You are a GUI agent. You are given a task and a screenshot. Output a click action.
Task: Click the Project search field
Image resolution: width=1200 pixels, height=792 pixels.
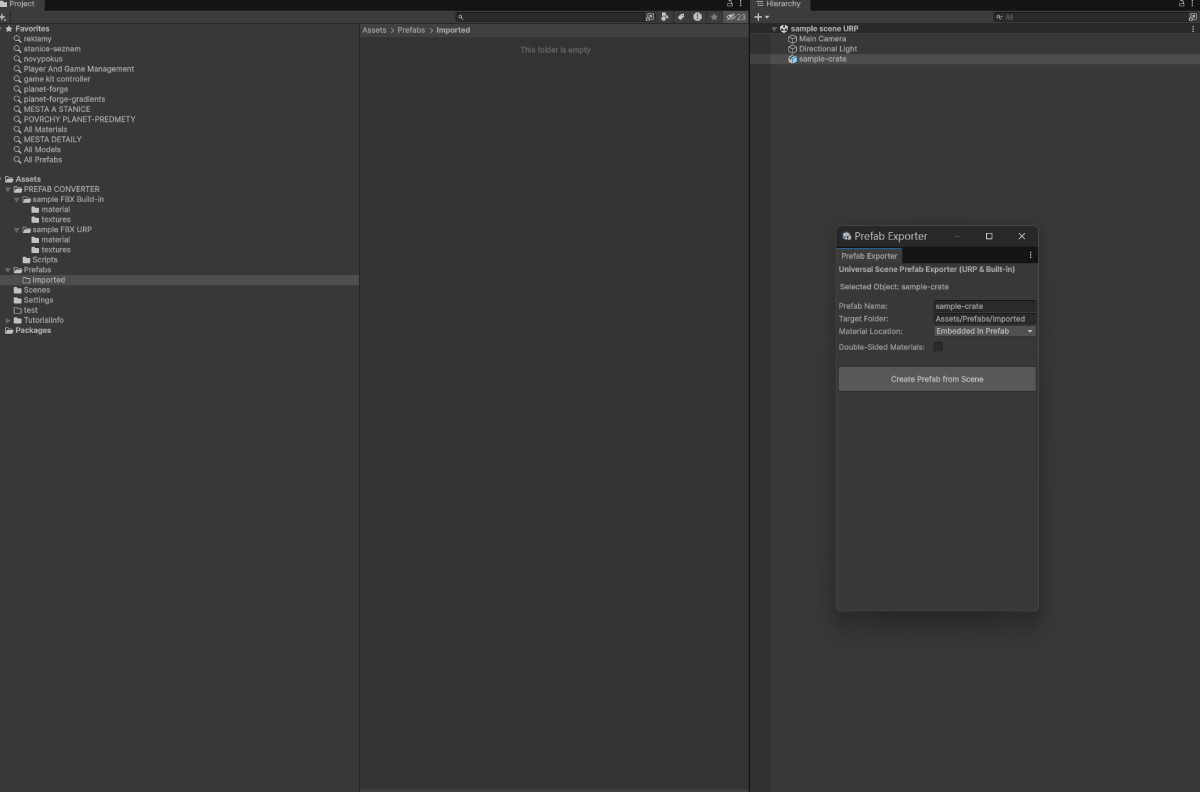click(549, 17)
